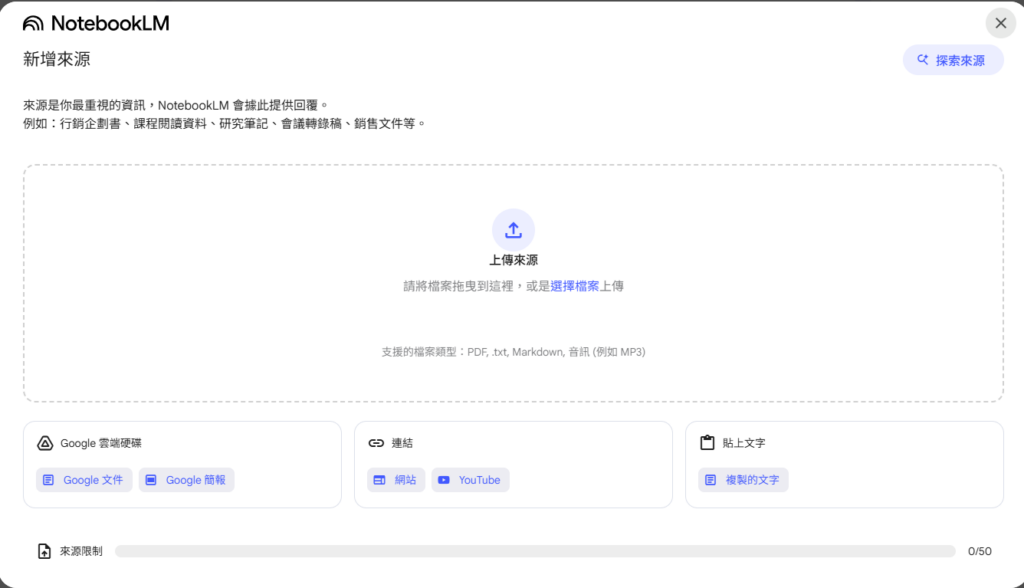Click the NotebookLM title text

110,24
